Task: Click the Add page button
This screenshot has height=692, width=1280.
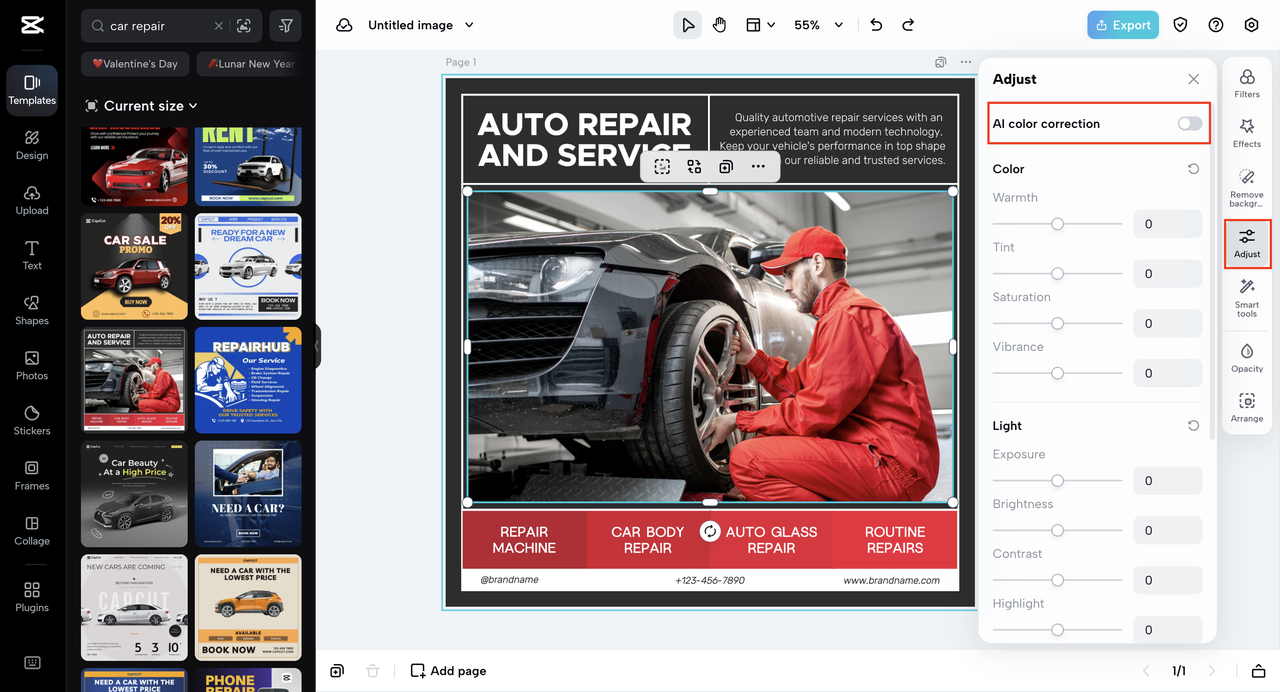Action: pos(449,671)
